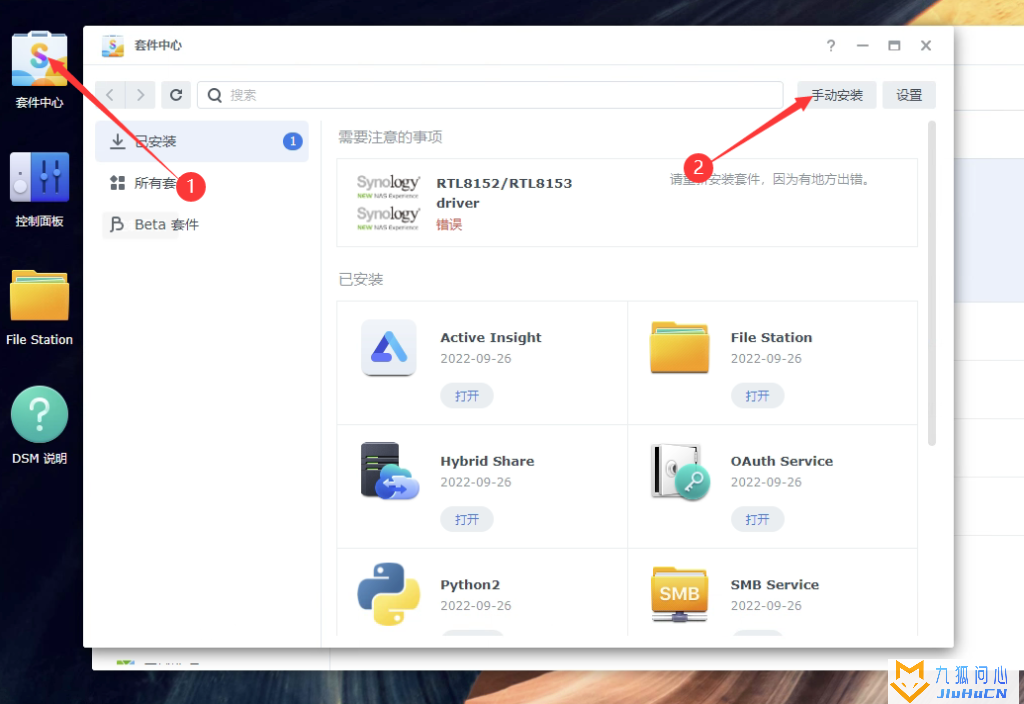
Task: Click the OAuth Service title text
Action: pos(782,461)
